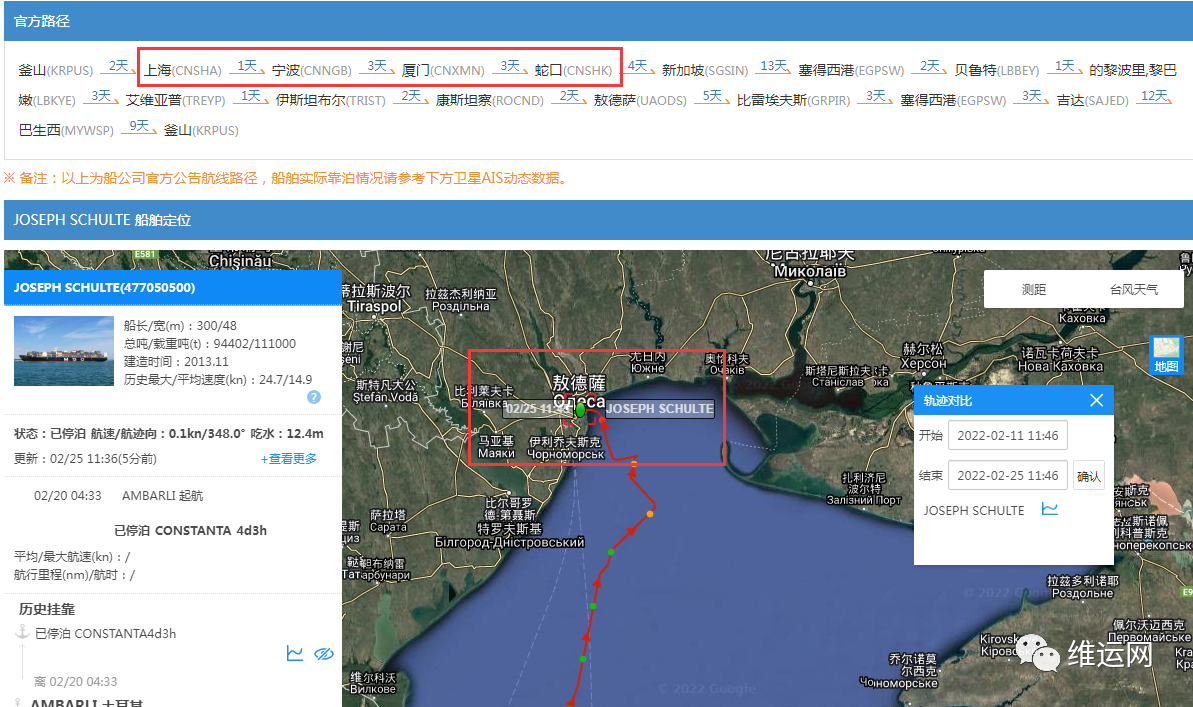Select port 蛇口(CNSHK) in the route
The image size is (1193, 707).
pyautogui.click(x=573, y=70)
